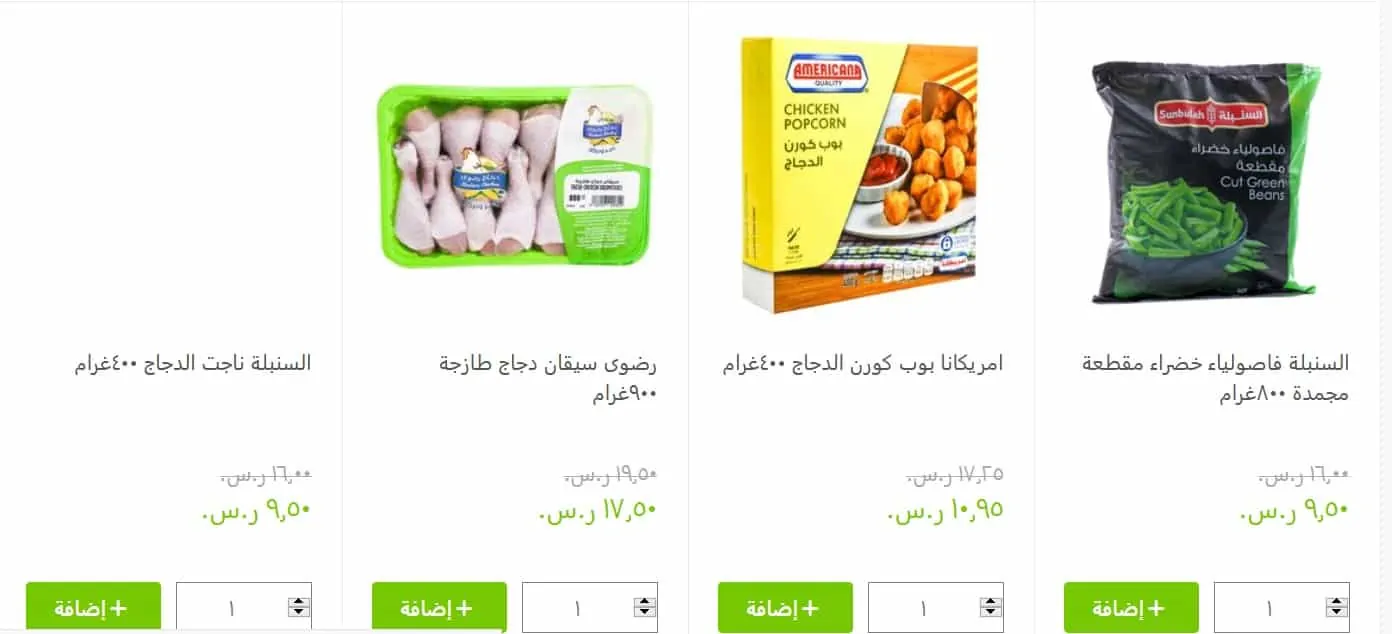Add Radwa fresh chicken drumsticks to cart
Screen dimensions: 1392x634
click(439, 607)
